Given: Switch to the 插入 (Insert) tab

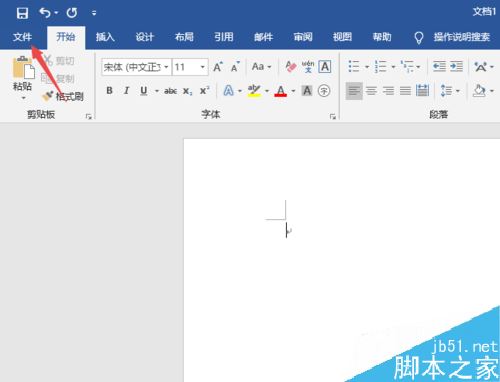Looking at the screenshot, I should point(105,37).
